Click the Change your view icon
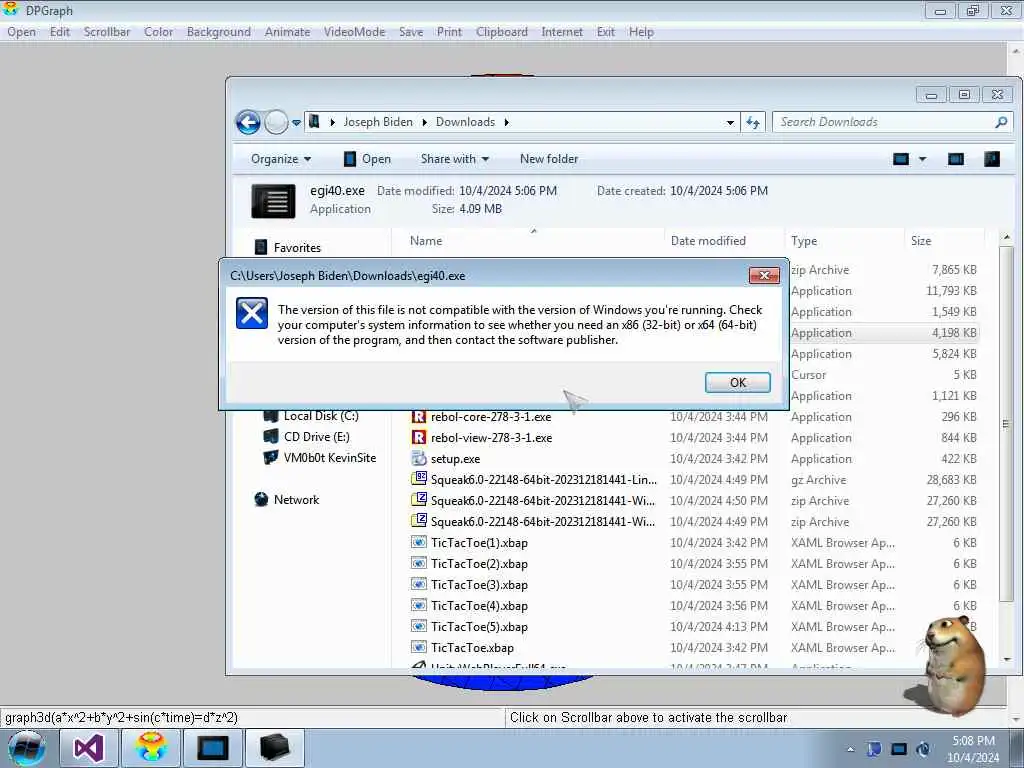Image resolution: width=1024 pixels, height=768 pixels. pos(901,159)
